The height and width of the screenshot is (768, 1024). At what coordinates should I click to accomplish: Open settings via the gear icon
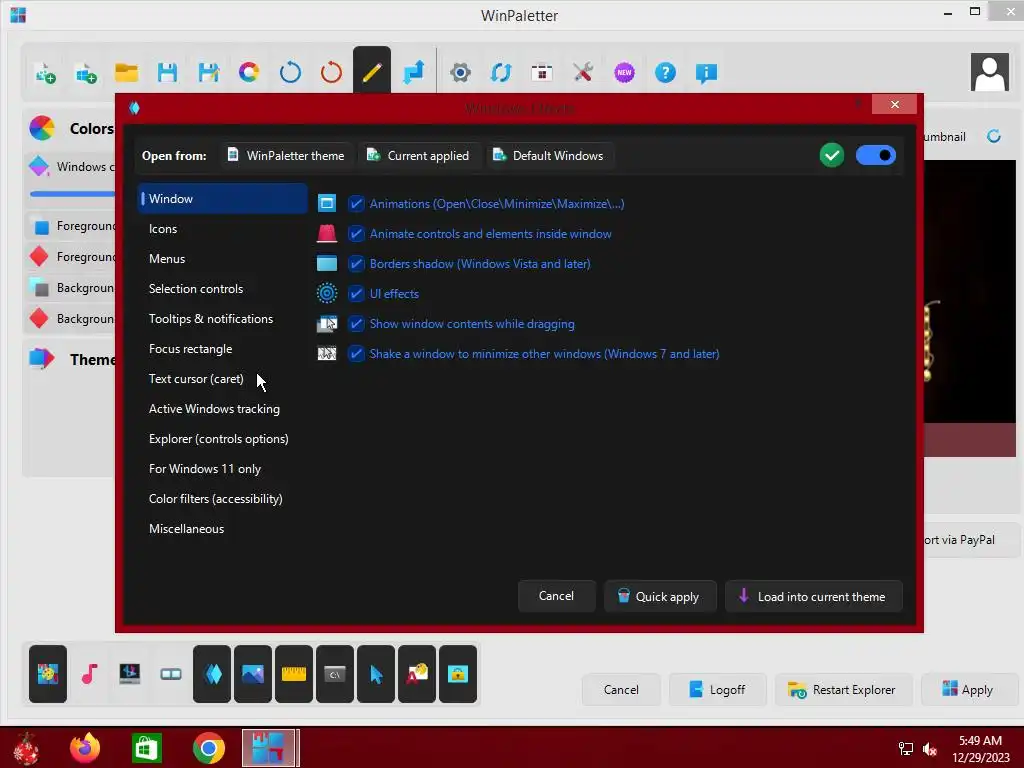click(460, 72)
